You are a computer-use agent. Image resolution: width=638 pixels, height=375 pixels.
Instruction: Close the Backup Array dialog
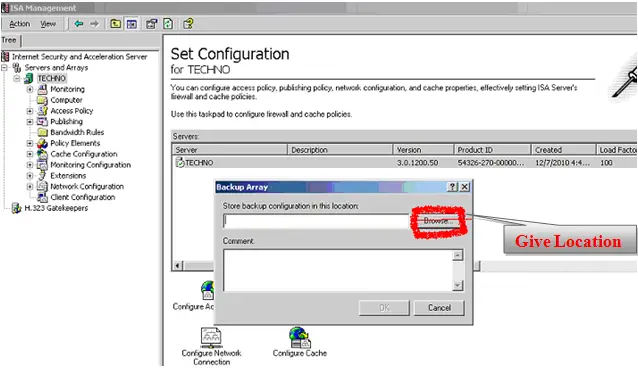pos(464,187)
